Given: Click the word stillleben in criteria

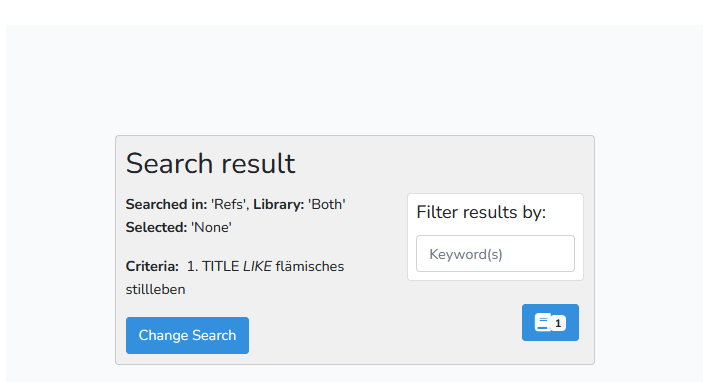Looking at the screenshot, I should pos(155,289).
